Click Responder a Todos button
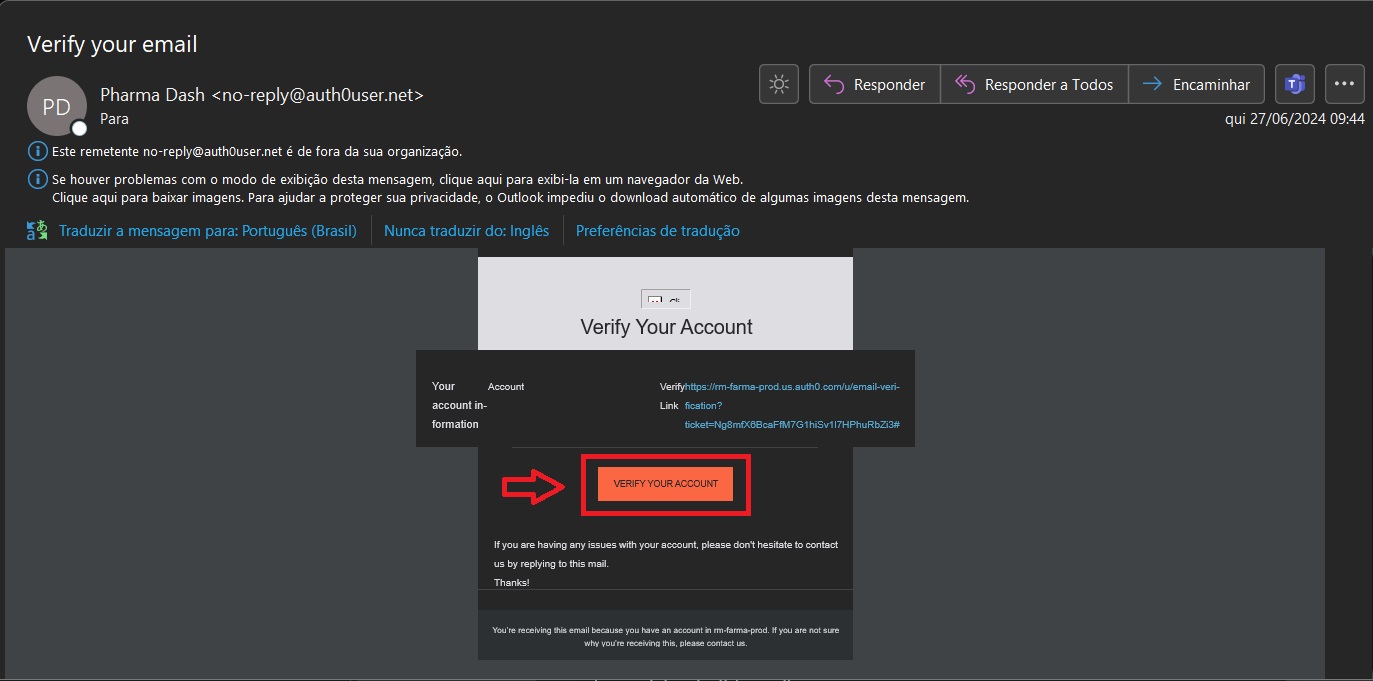The width and height of the screenshot is (1373, 681). pos(1034,85)
